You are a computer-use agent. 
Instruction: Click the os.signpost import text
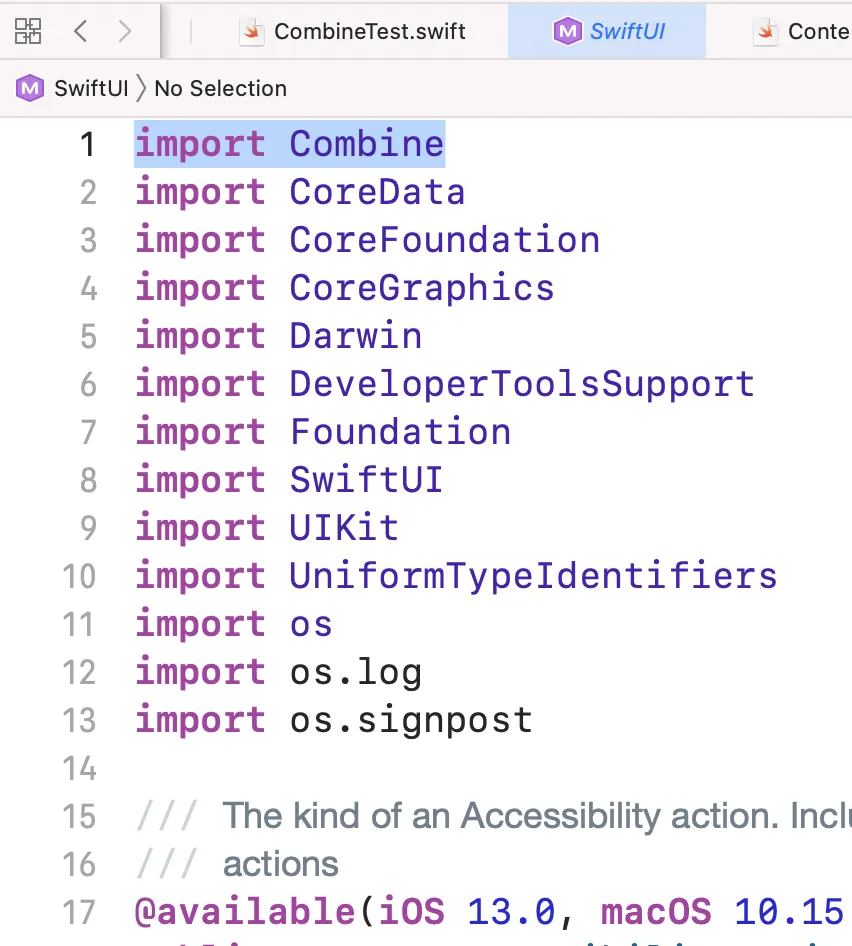411,720
